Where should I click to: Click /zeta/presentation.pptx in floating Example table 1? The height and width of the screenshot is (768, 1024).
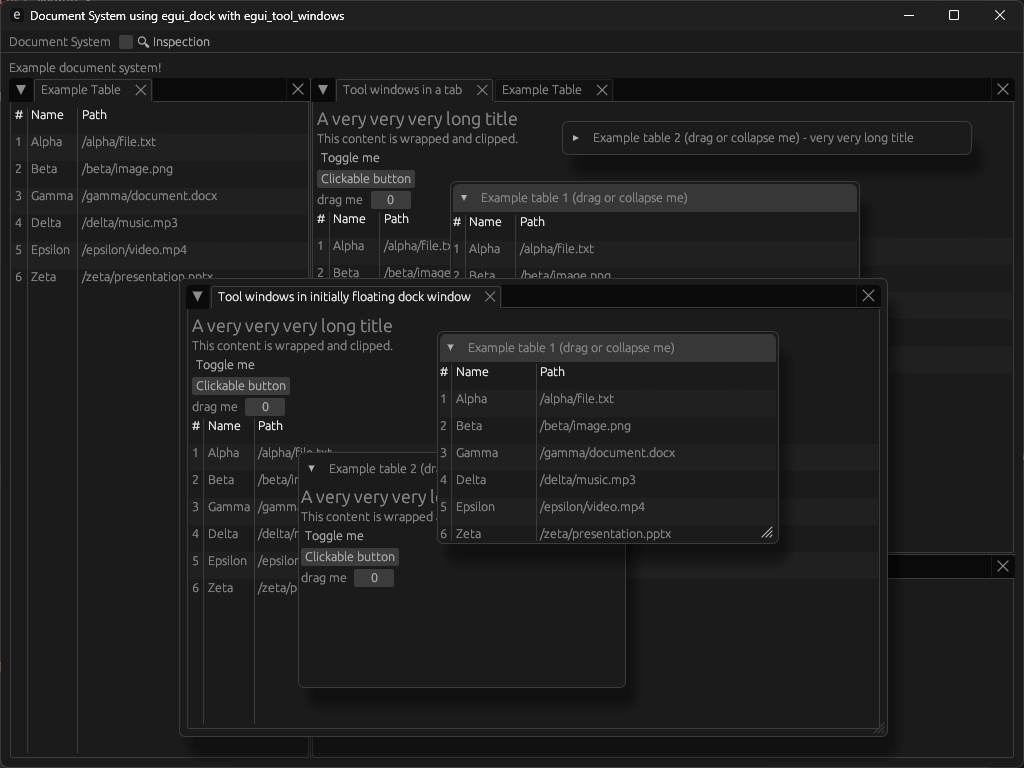[x=605, y=534]
